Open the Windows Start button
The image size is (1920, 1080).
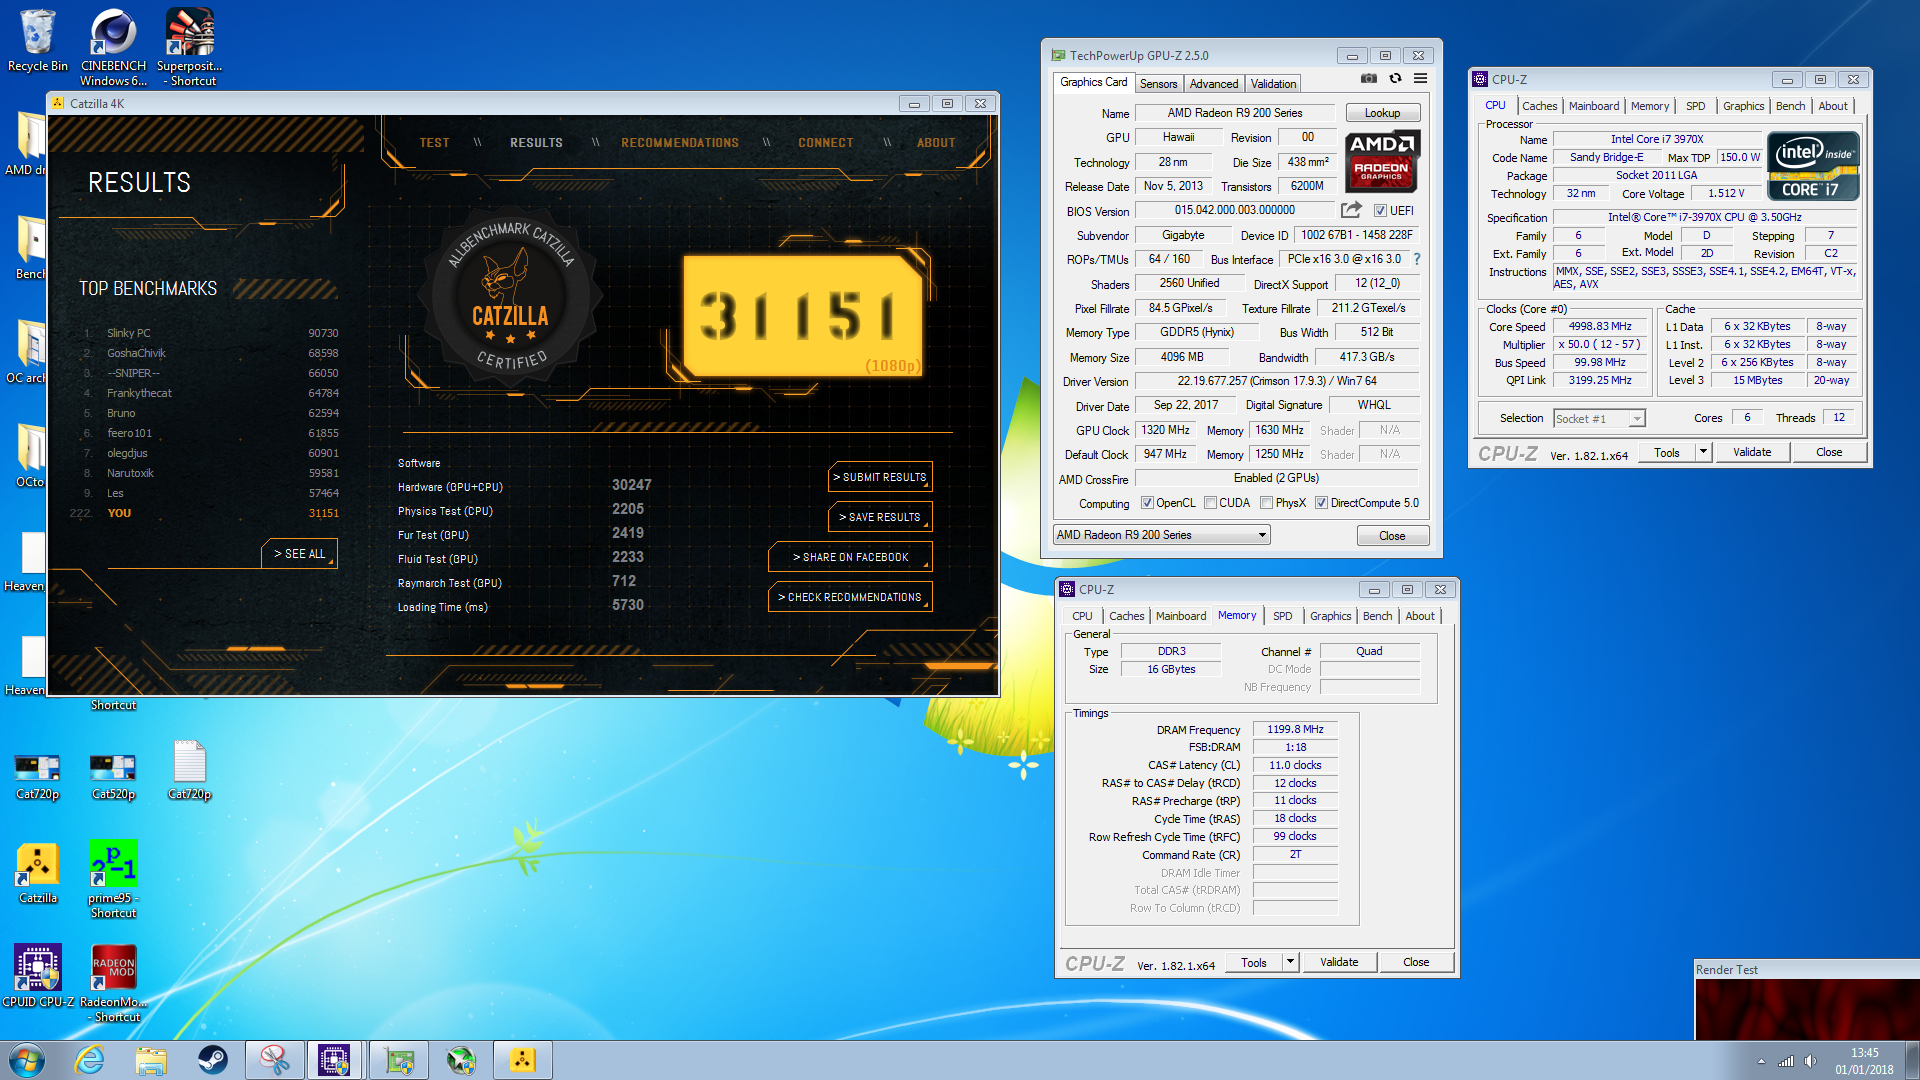[27, 1060]
